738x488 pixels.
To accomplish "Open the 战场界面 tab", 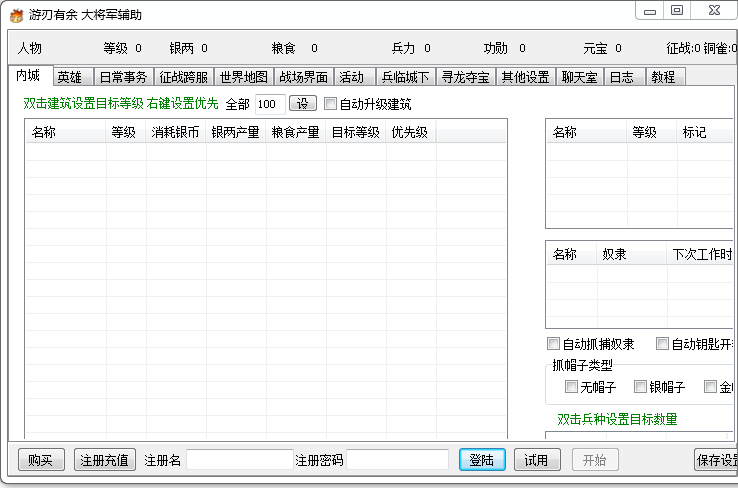I will click(304, 77).
